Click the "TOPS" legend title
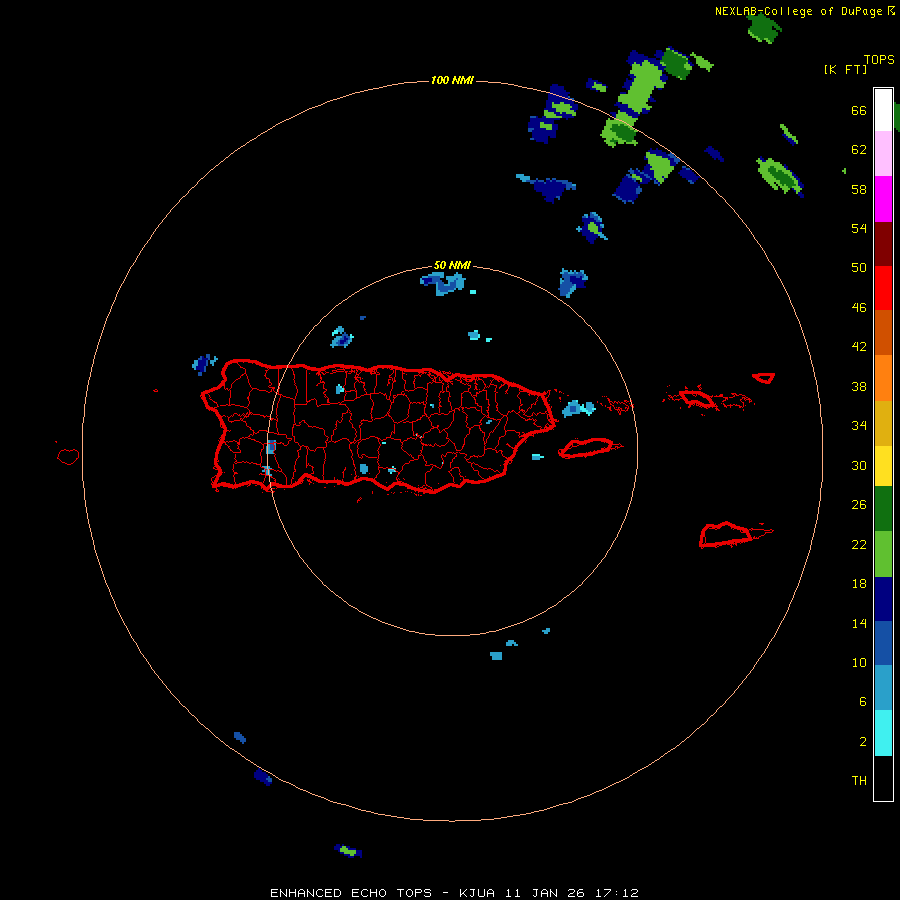This screenshot has height=900, width=900. click(x=879, y=59)
